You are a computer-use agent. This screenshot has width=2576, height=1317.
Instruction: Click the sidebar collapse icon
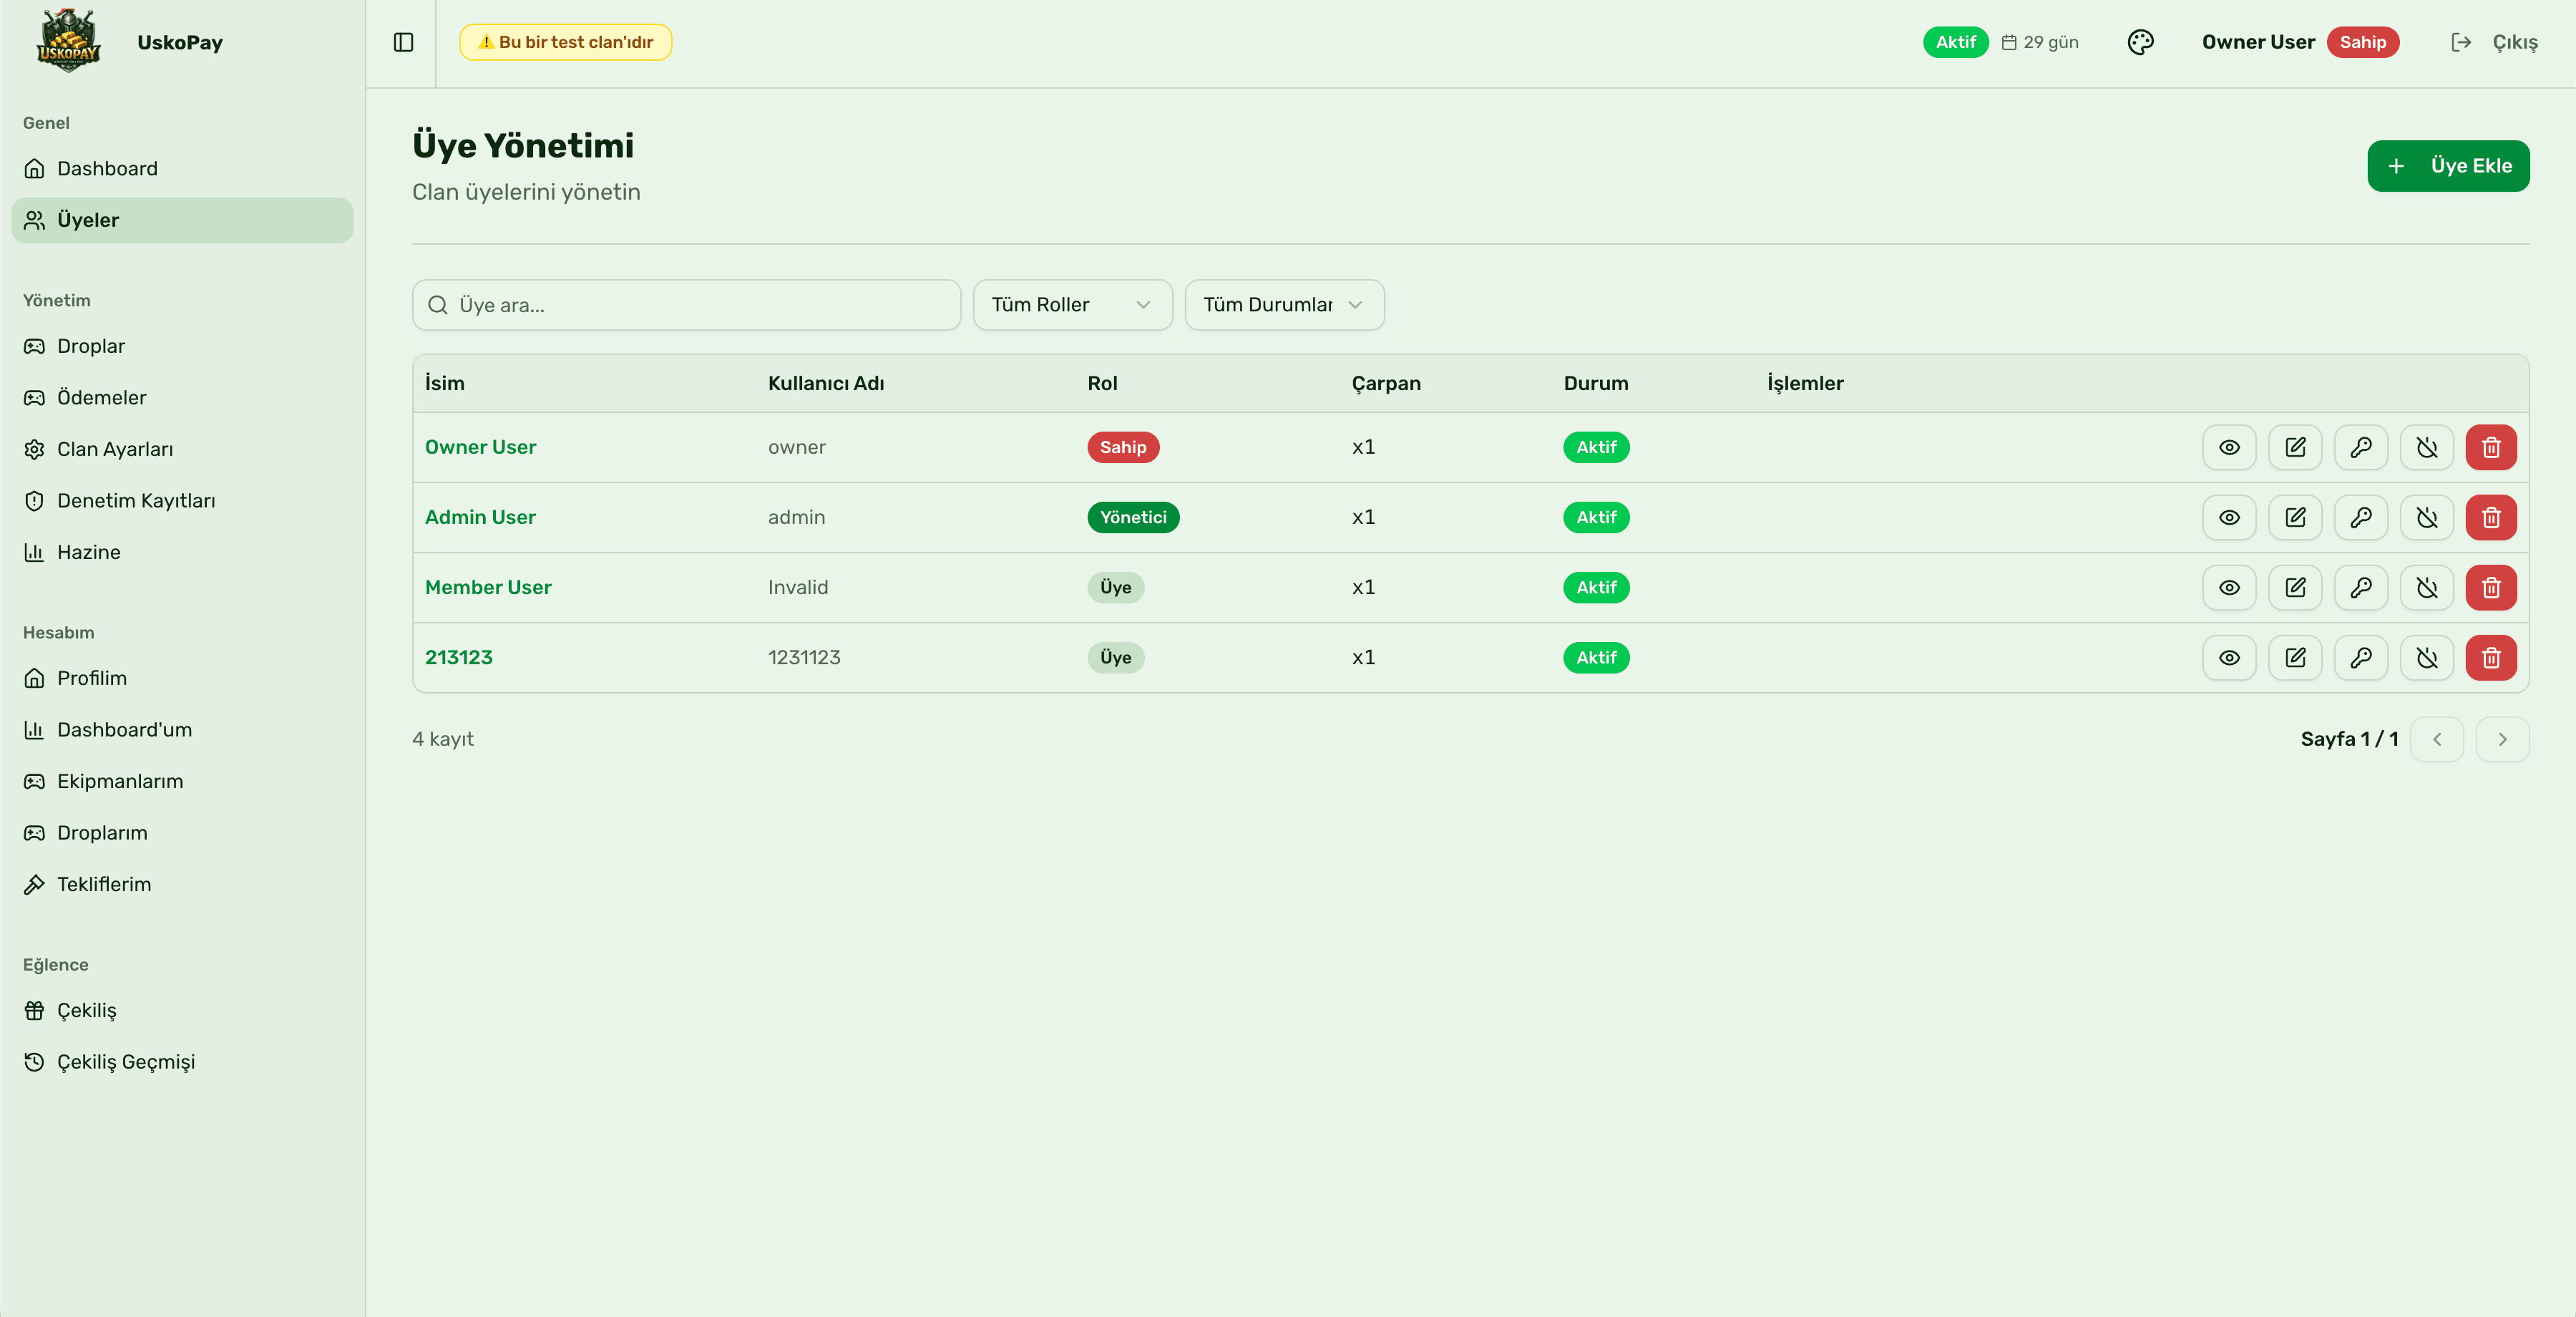(x=403, y=42)
